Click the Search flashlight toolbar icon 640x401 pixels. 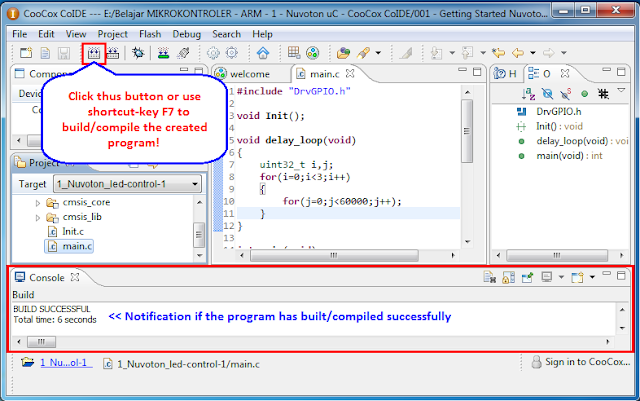coord(363,53)
